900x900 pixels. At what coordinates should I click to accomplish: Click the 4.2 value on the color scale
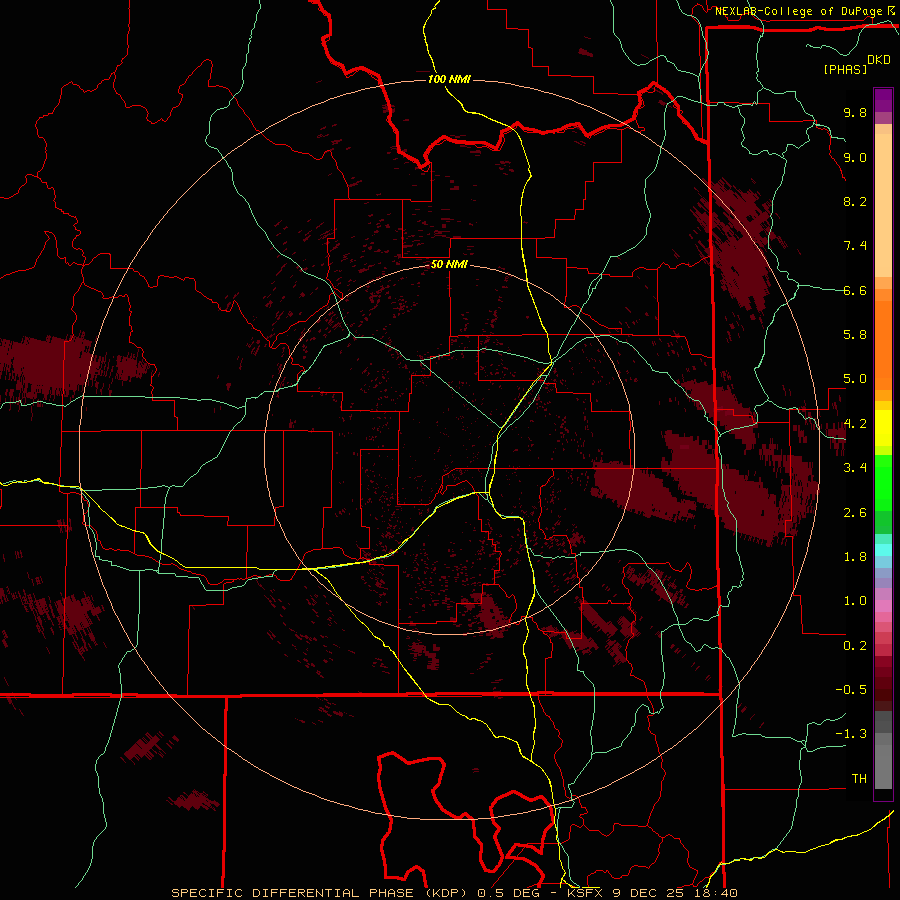pyautogui.click(x=855, y=424)
